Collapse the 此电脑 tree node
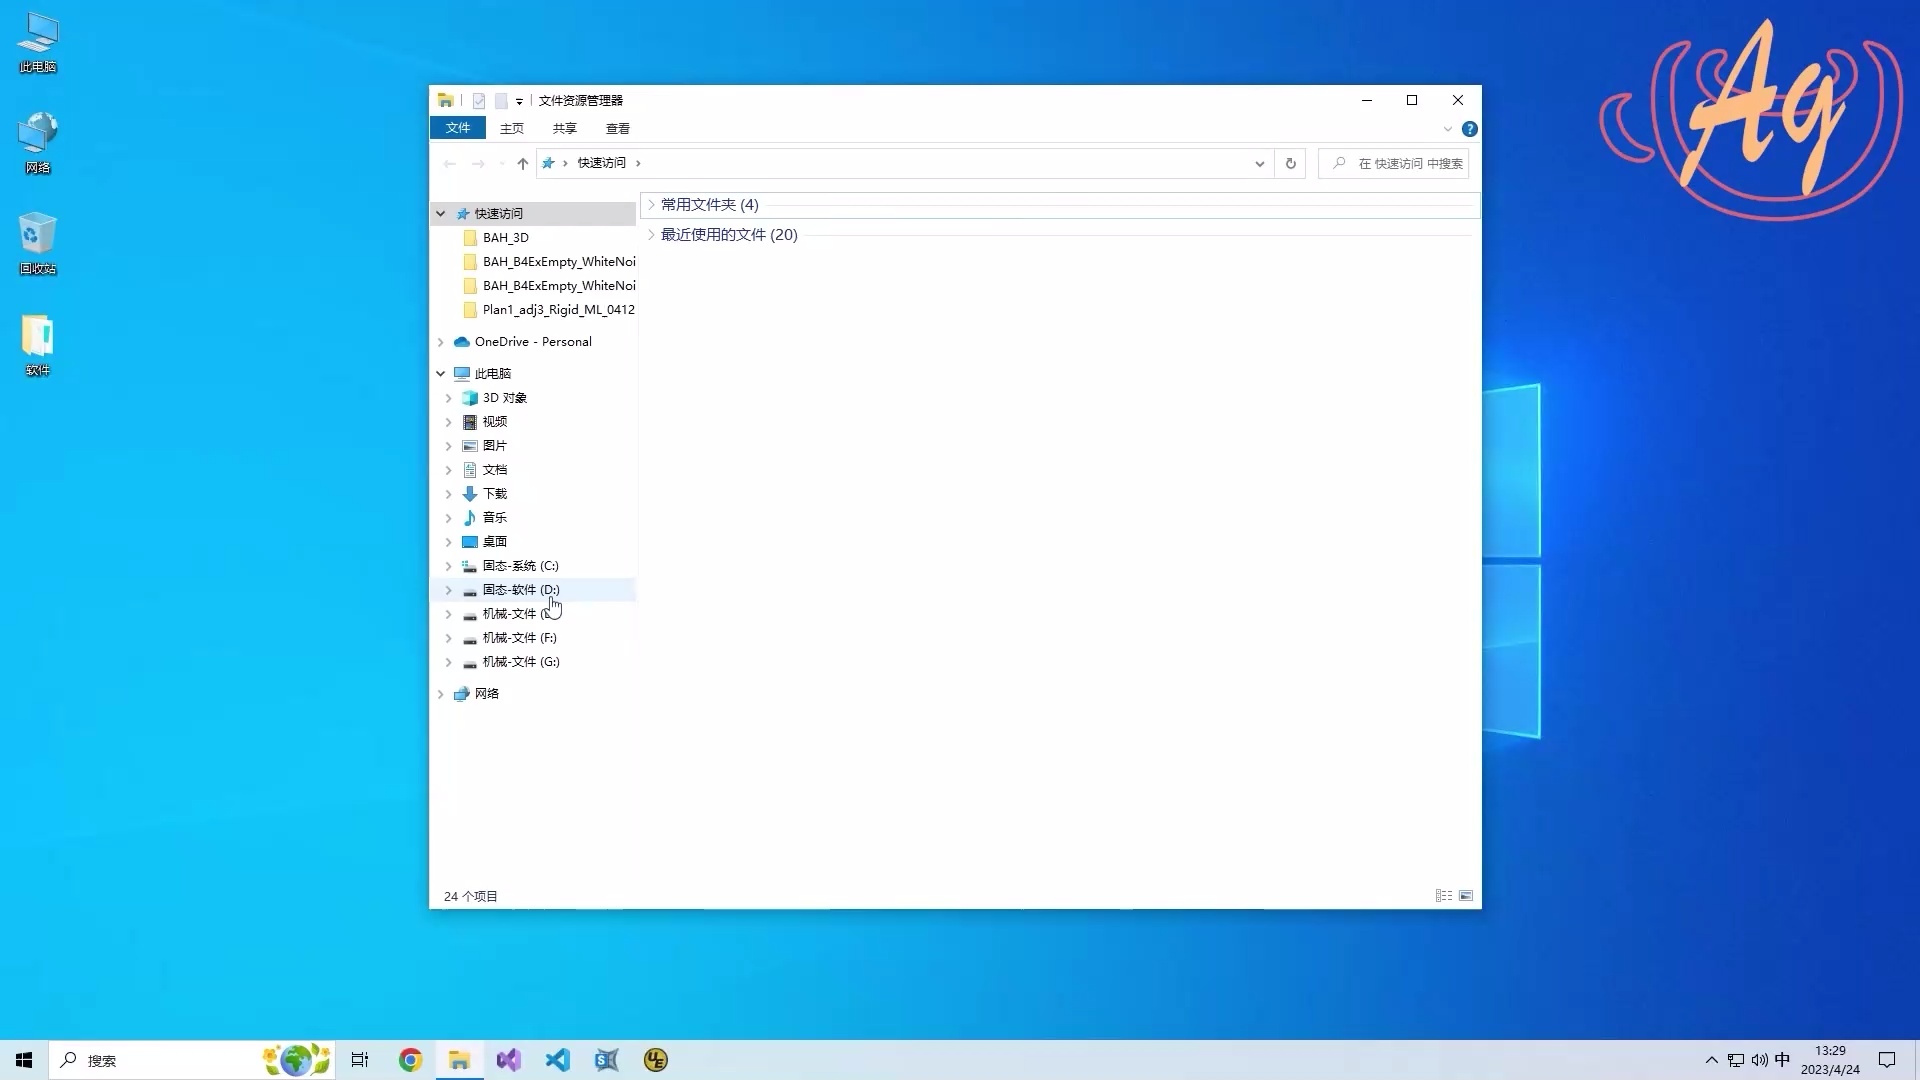Viewport: 1920px width, 1080px height. [440, 372]
